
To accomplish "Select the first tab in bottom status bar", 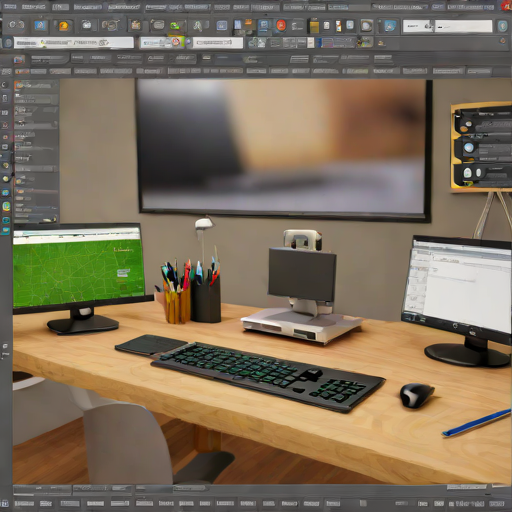I will pyautogui.click(x=24, y=503).
